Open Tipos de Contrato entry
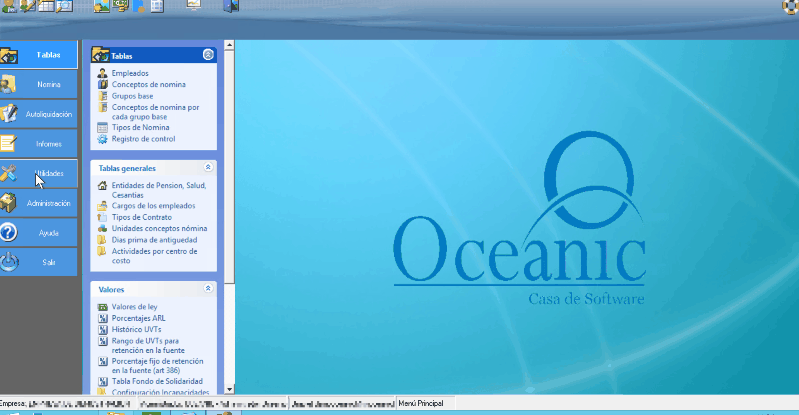The height and width of the screenshot is (415, 799). [x=141, y=217]
